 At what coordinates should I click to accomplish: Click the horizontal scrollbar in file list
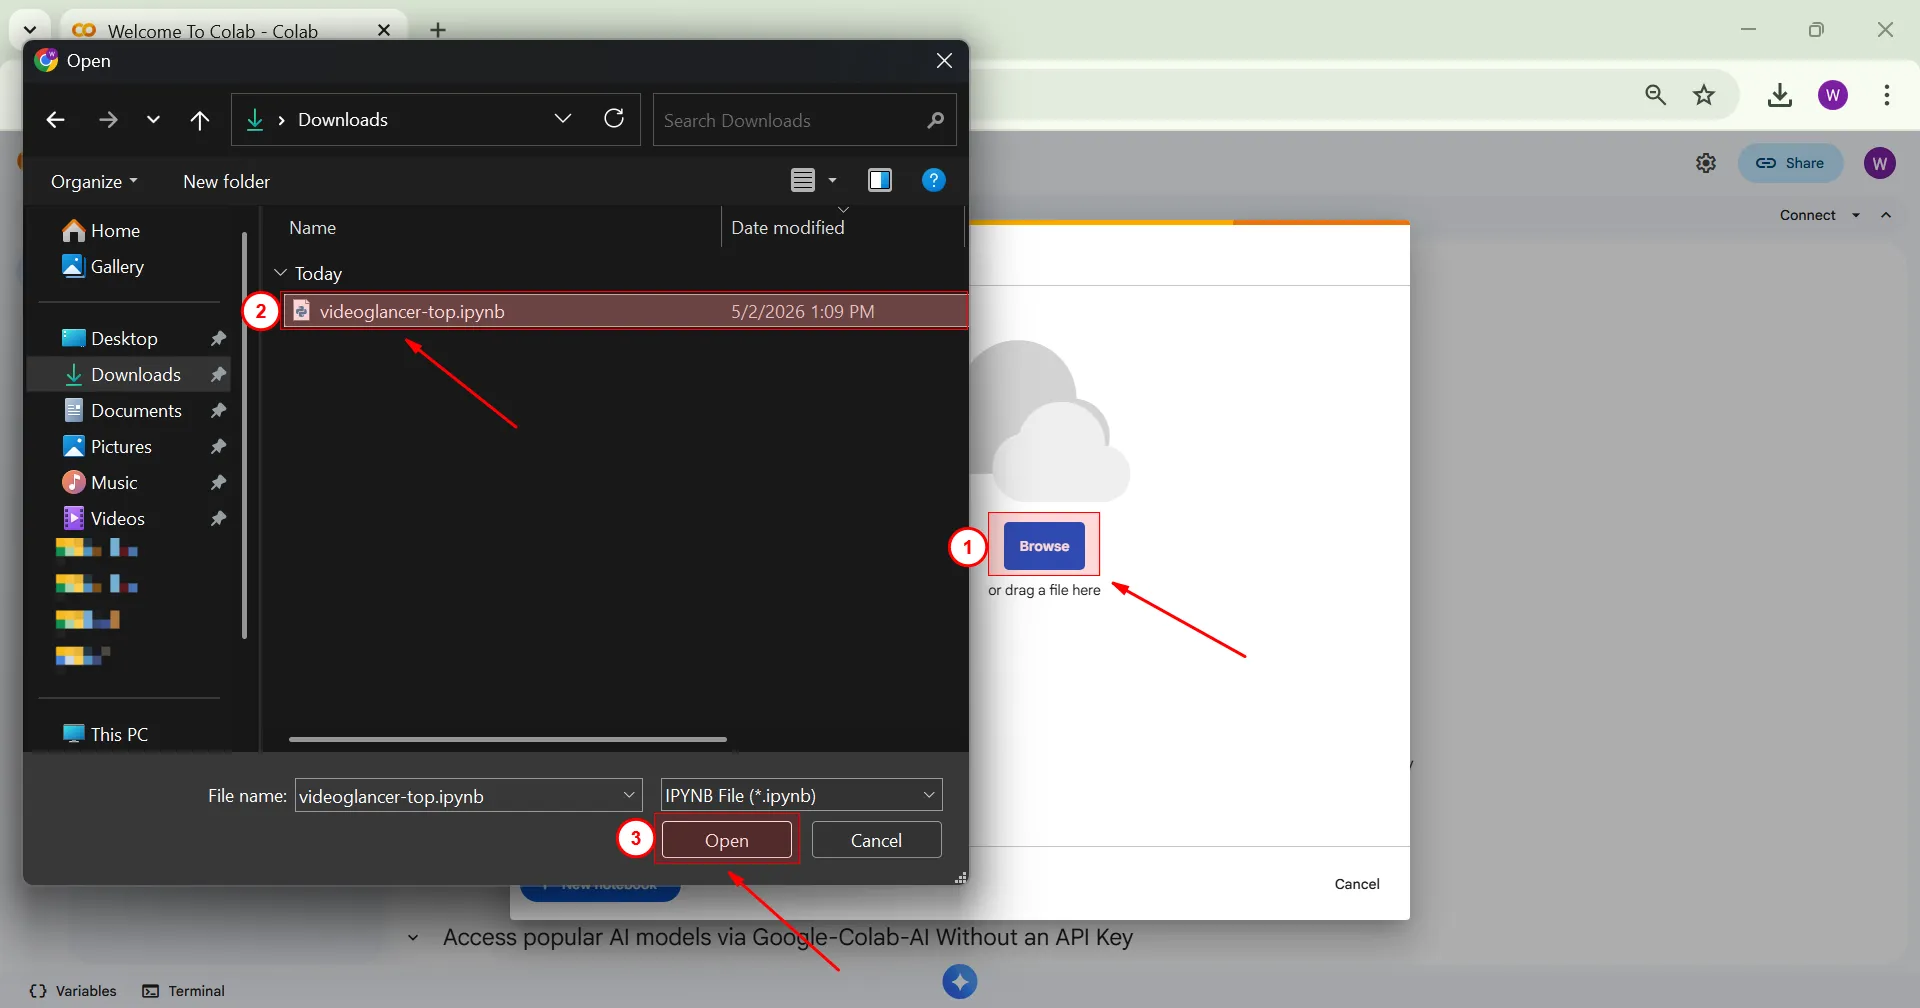coord(508,739)
